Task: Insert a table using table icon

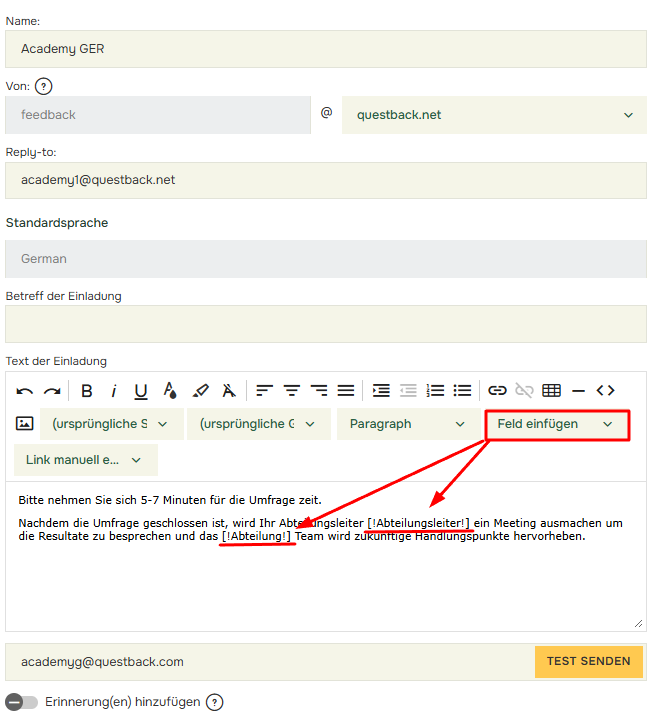Action: pyautogui.click(x=551, y=391)
